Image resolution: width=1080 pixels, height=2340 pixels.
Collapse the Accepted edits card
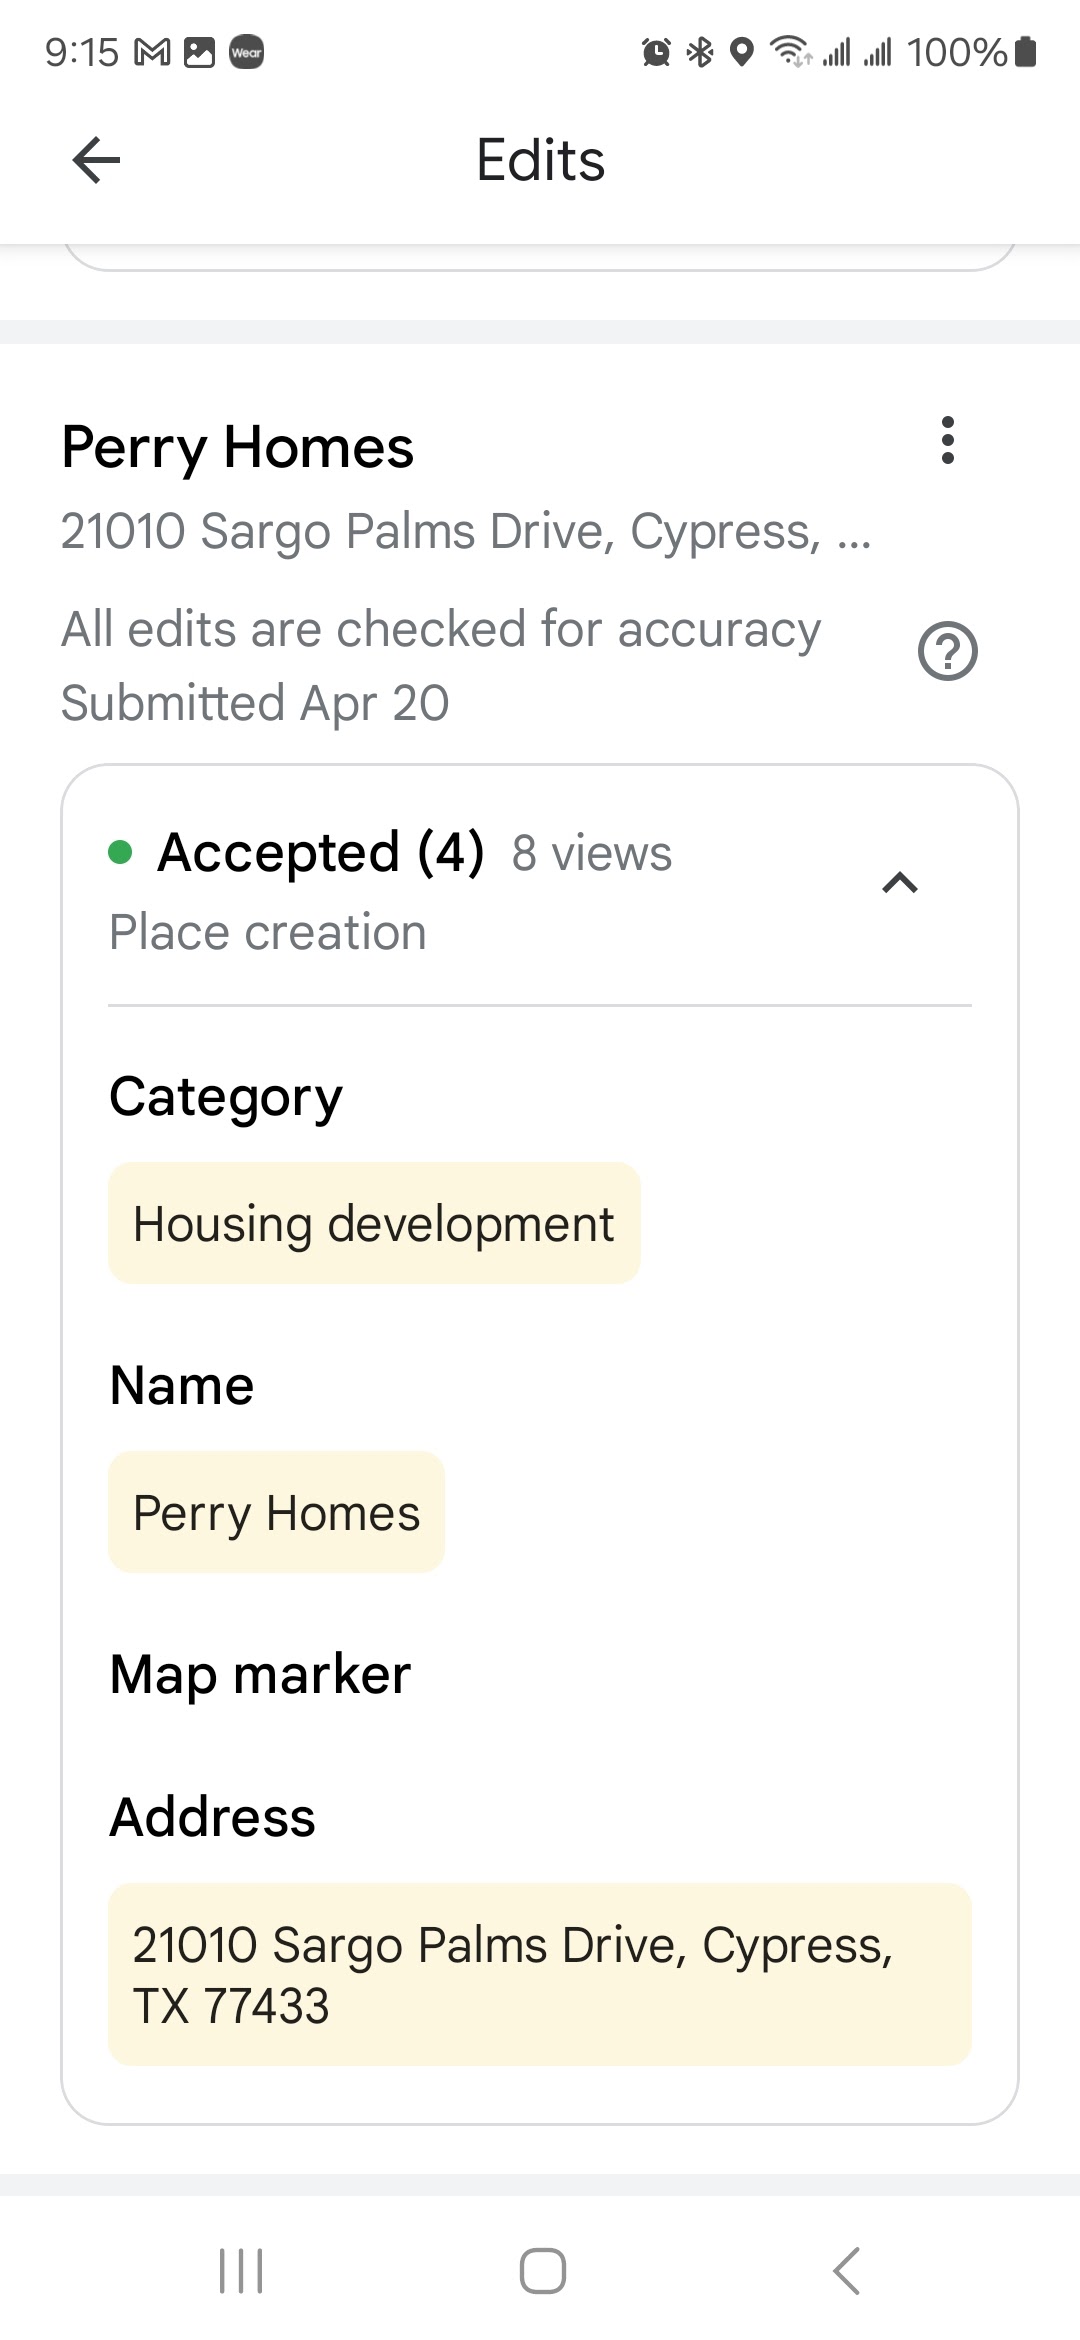pyautogui.click(x=900, y=883)
